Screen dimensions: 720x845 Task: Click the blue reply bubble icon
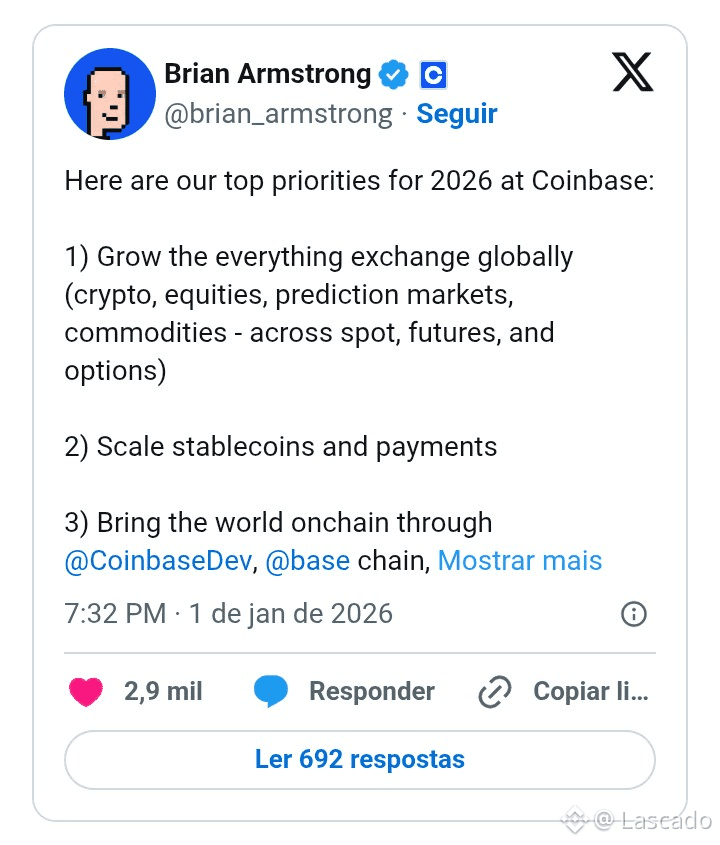pyautogui.click(x=271, y=691)
